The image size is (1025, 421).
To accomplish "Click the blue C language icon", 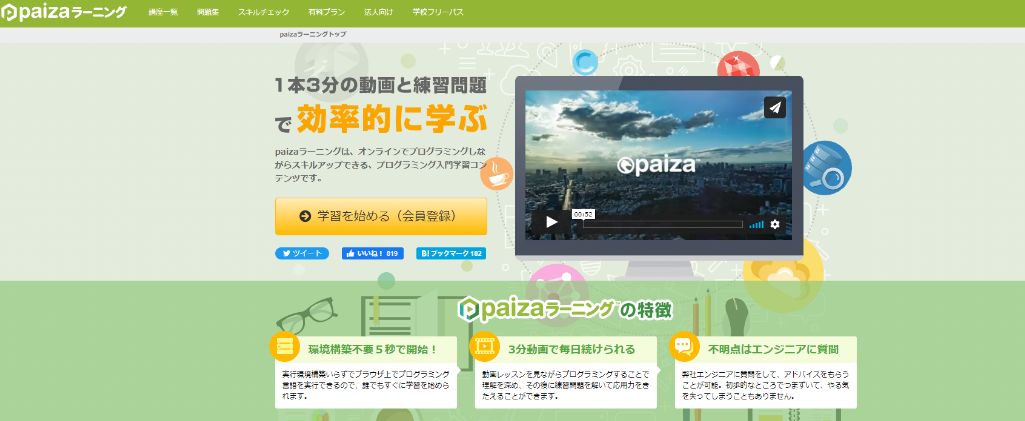I will pyautogui.click(x=584, y=63).
